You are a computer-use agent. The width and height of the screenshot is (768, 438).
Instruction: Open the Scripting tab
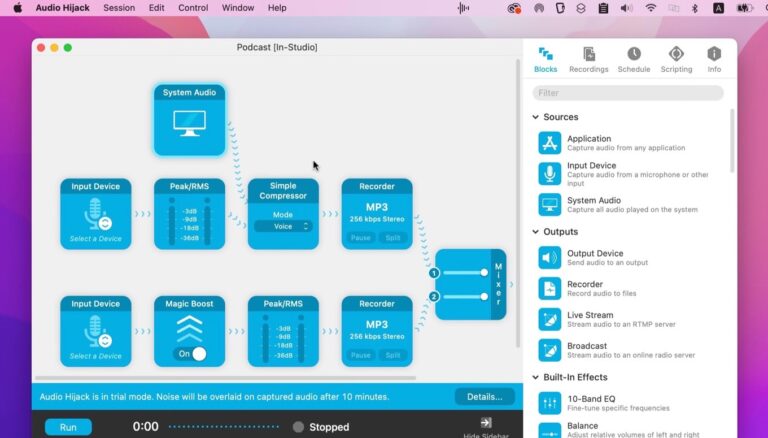[x=676, y=59]
